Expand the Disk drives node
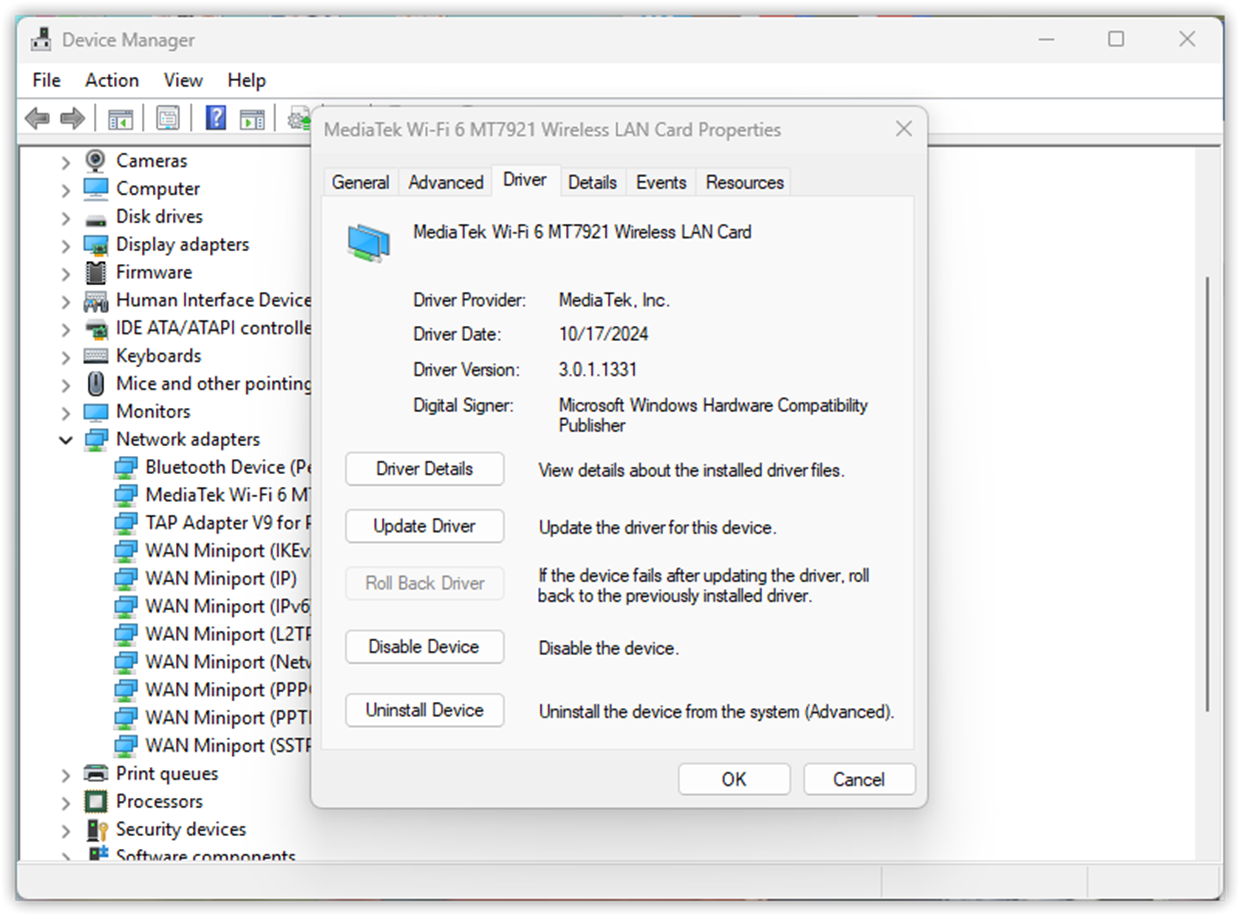This screenshot has width=1240, height=916. (66, 217)
